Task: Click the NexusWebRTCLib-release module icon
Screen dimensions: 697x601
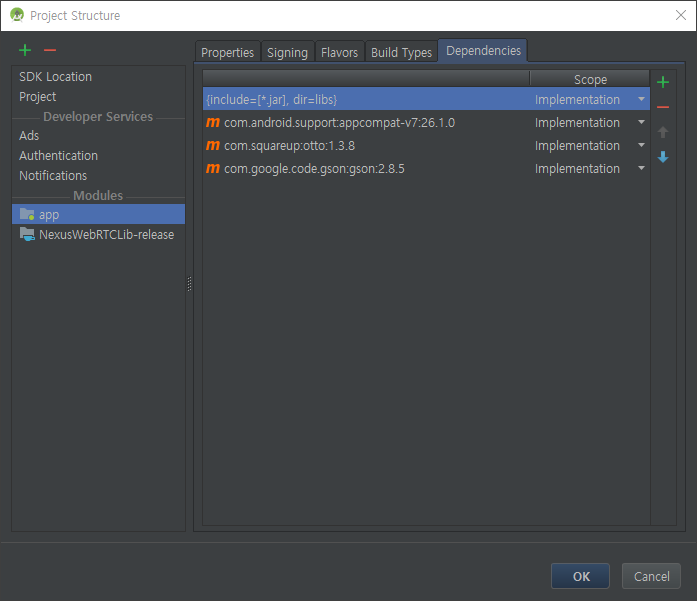Action: click(27, 234)
